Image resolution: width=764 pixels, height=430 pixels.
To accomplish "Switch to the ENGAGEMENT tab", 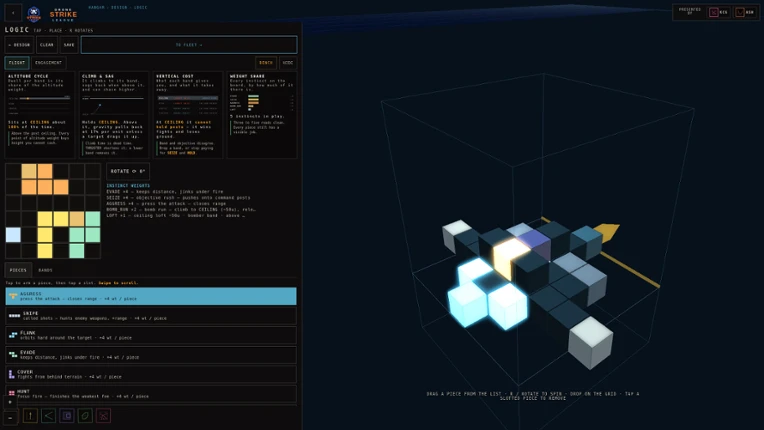I will click(48, 63).
